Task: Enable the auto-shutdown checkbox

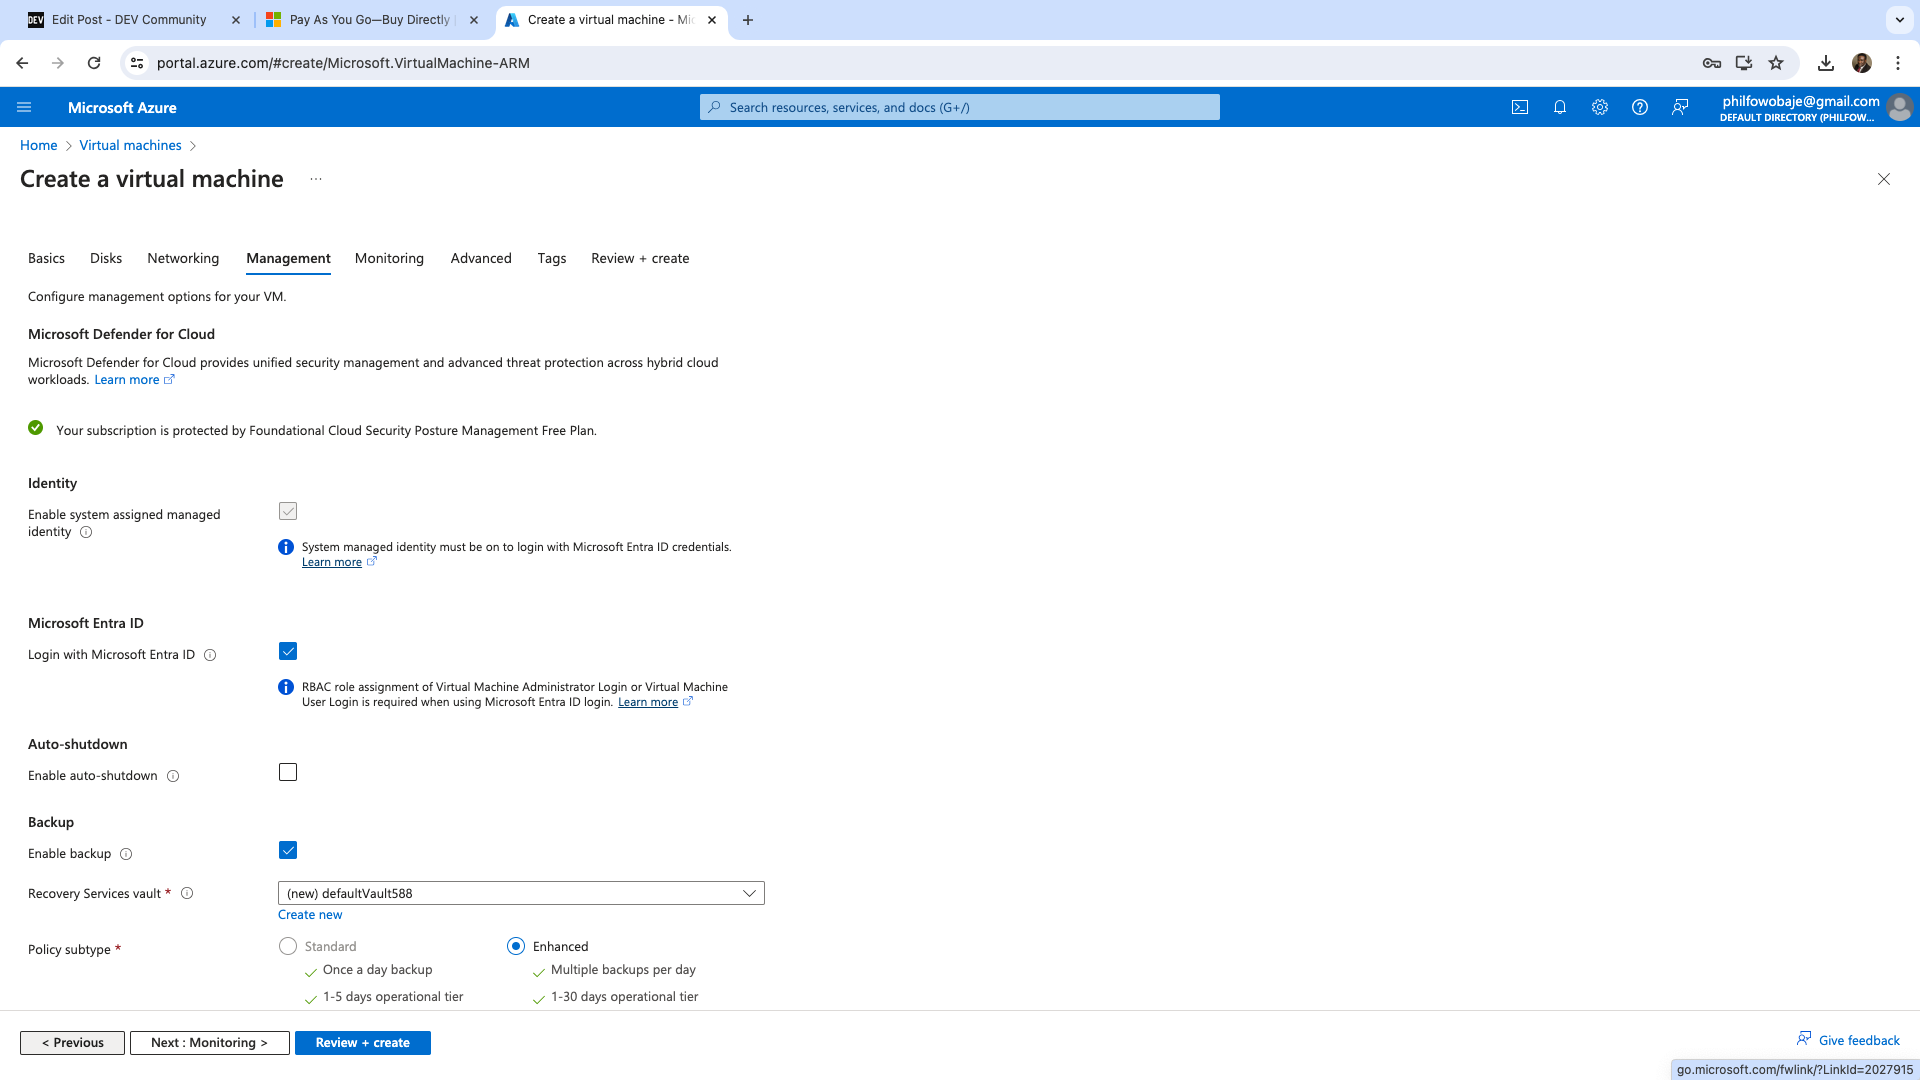Action: point(288,772)
